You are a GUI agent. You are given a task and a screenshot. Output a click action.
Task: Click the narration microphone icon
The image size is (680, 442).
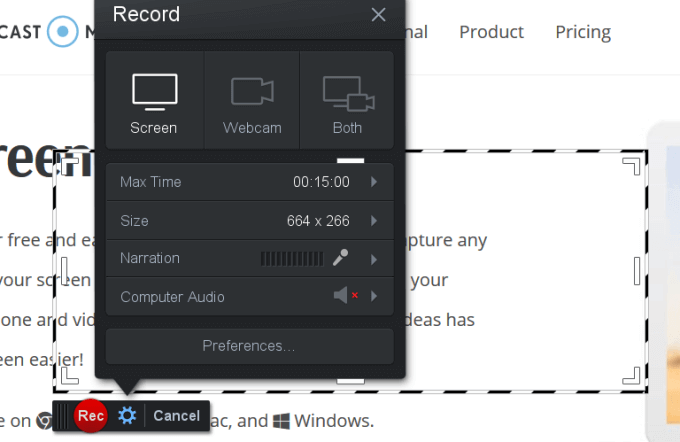click(x=341, y=258)
